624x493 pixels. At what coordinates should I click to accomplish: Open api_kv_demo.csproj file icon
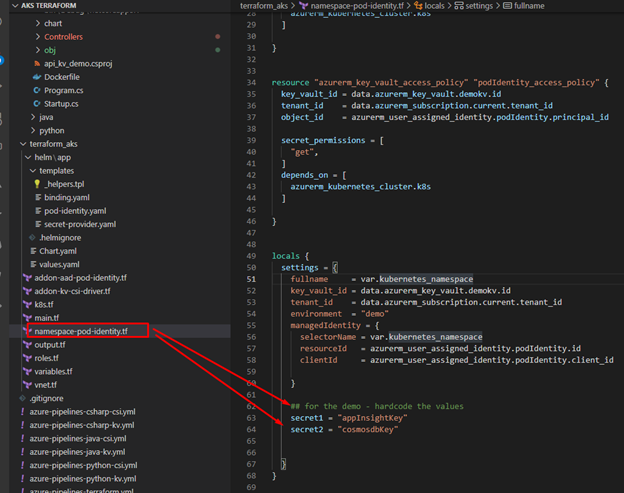point(37,64)
